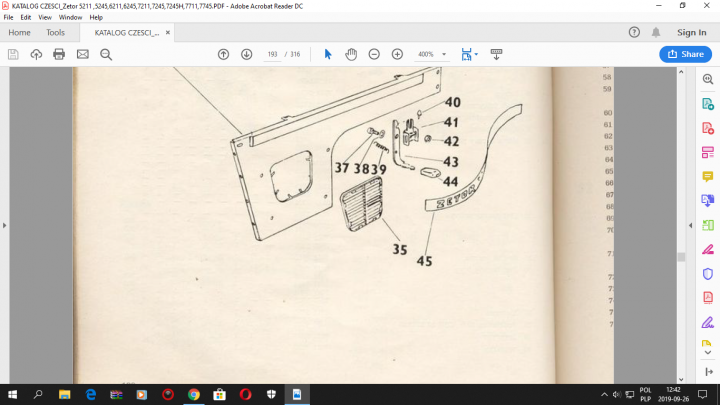Go to previous page arrow
This screenshot has height=405, width=720.
[223, 54]
